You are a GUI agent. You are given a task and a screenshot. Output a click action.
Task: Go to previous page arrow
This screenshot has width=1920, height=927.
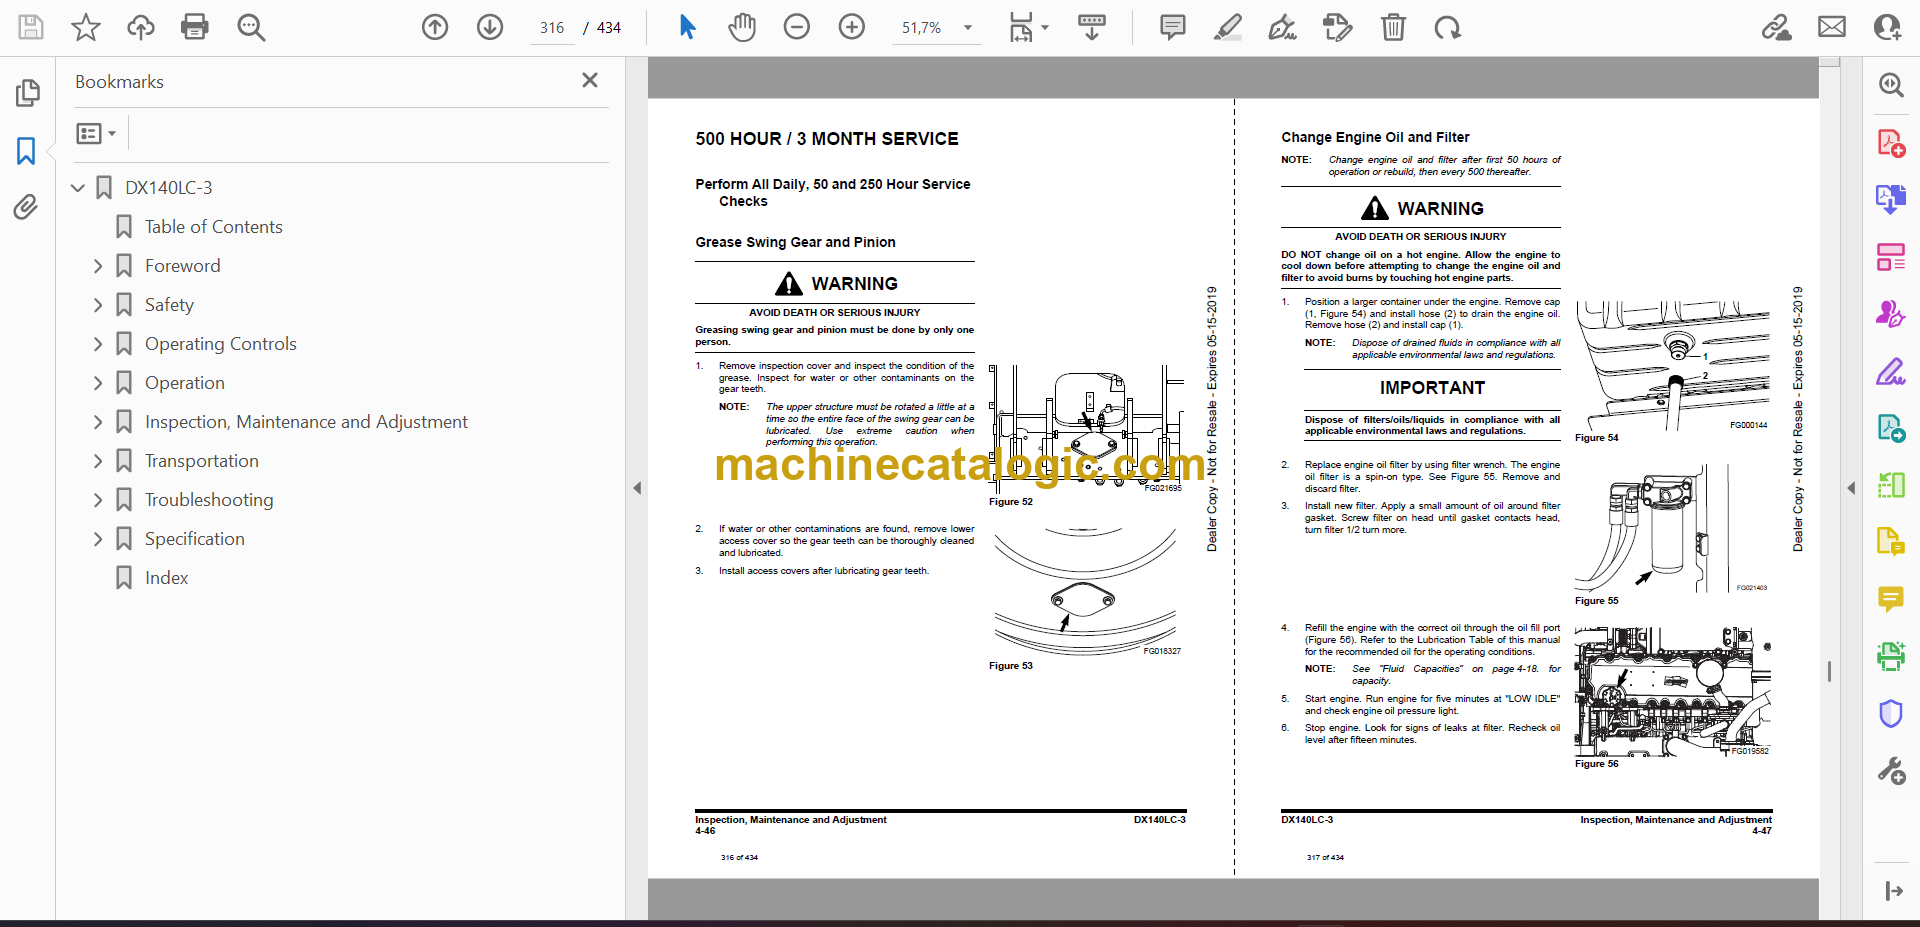435,27
